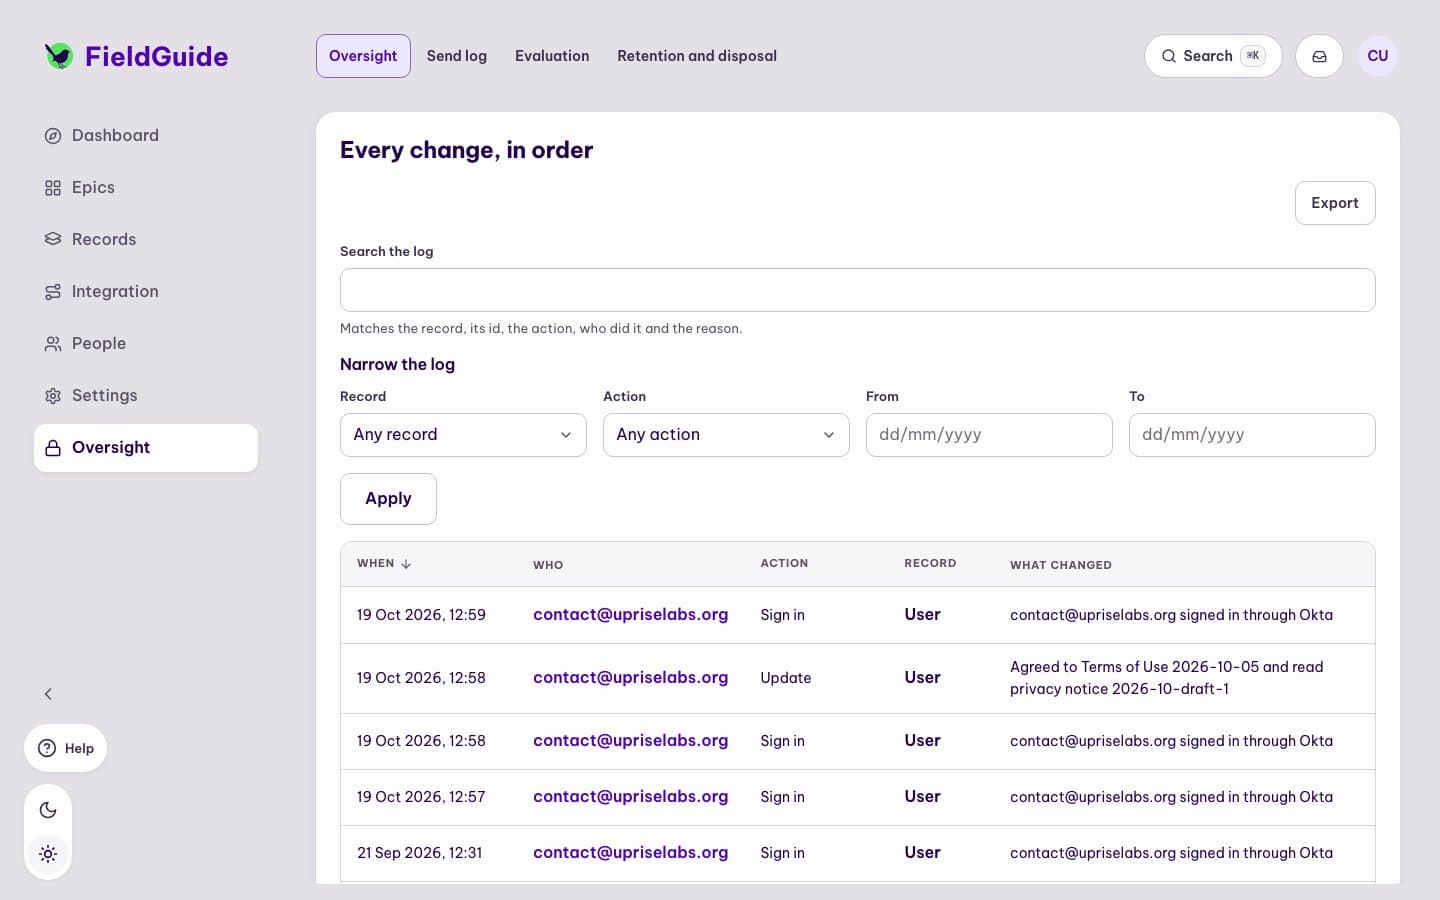Click the 'RECORD' column header
This screenshot has width=1440, height=900.
click(930, 564)
